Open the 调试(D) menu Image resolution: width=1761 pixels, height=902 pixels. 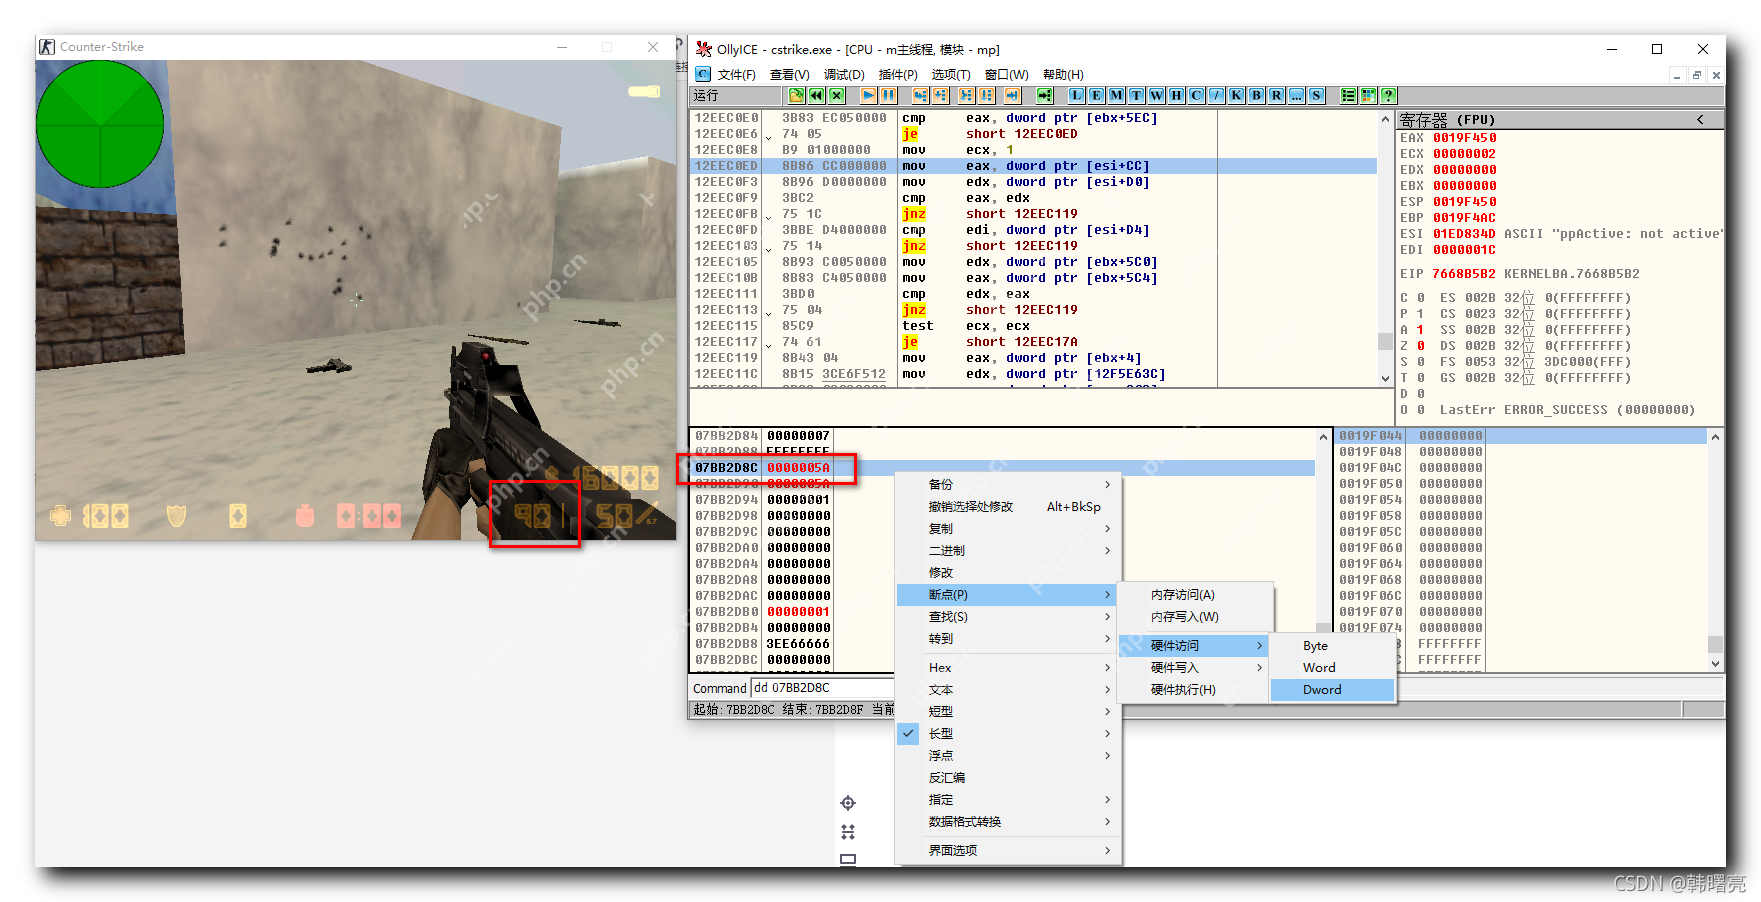(843, 74)
